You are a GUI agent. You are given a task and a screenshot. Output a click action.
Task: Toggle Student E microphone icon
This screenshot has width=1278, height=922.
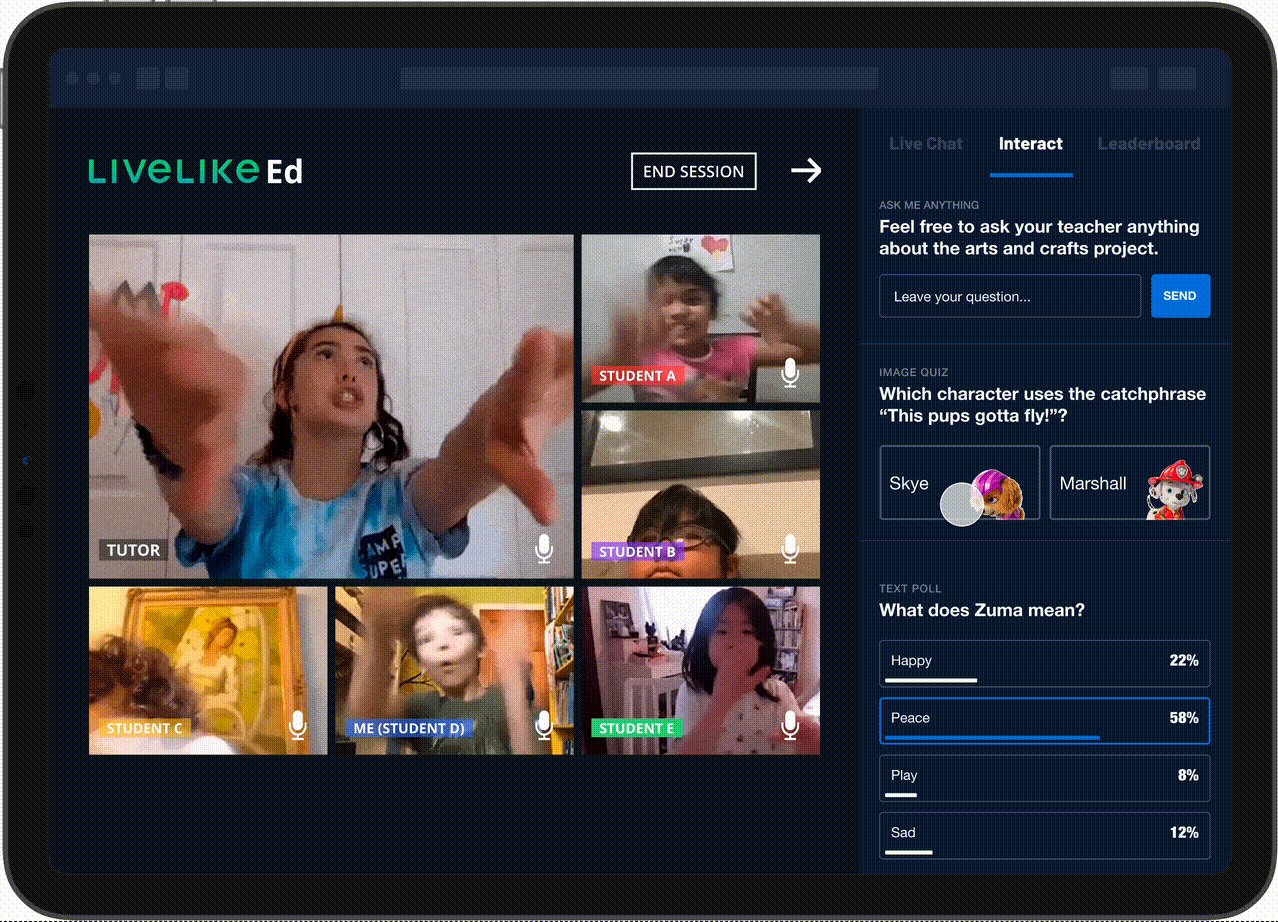(x=790, y=725)
